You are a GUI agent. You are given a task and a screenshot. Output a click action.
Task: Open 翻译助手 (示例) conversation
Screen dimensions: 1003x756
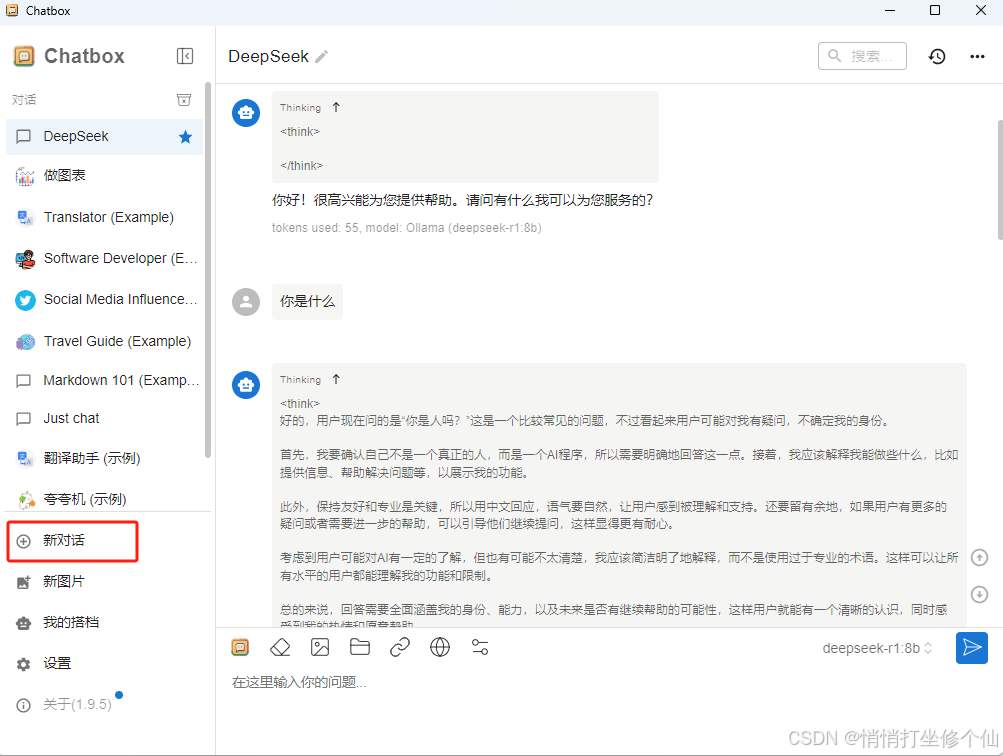[104, 458]
